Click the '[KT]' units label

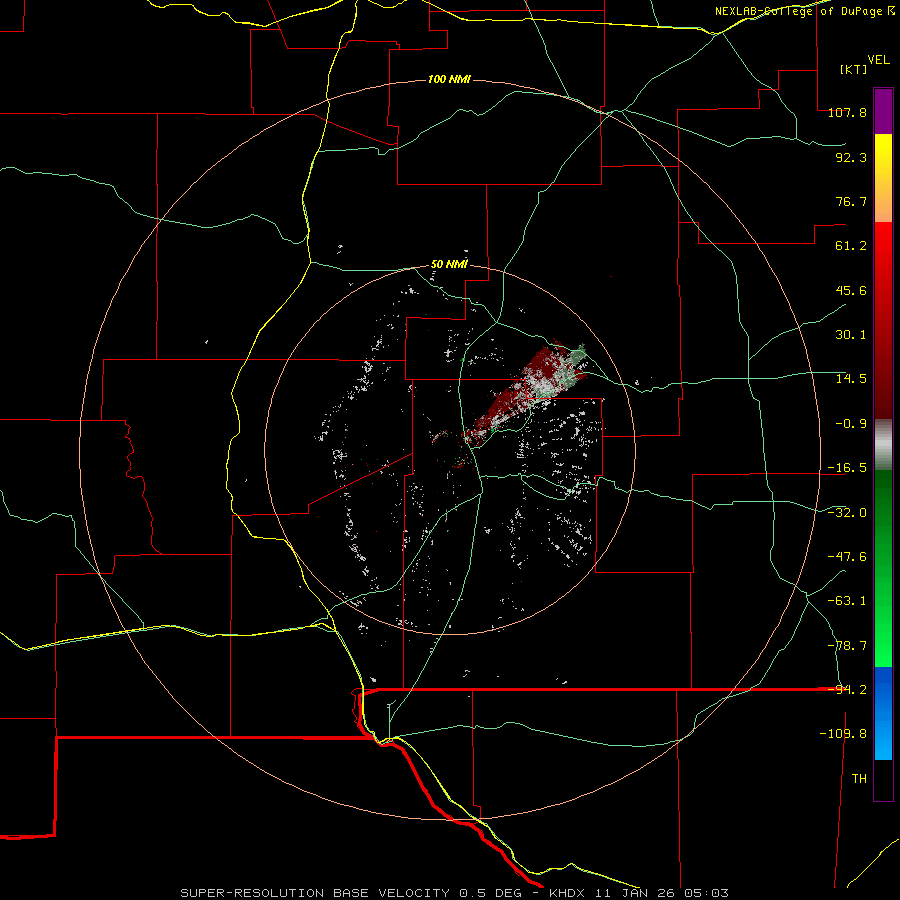(x=854, y=69)
